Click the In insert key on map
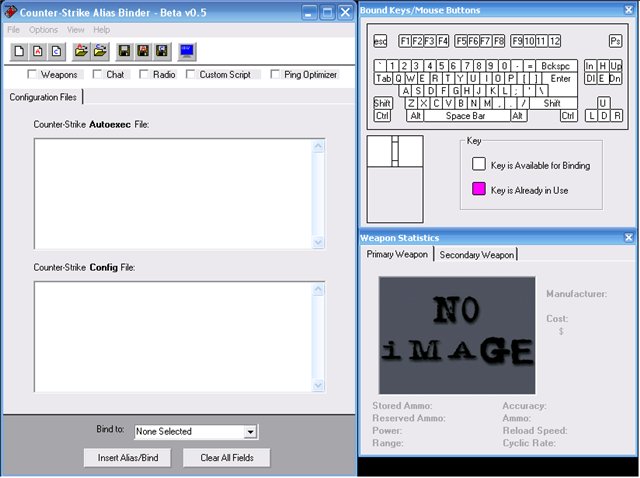640x478 pixels. click(590, 66)
